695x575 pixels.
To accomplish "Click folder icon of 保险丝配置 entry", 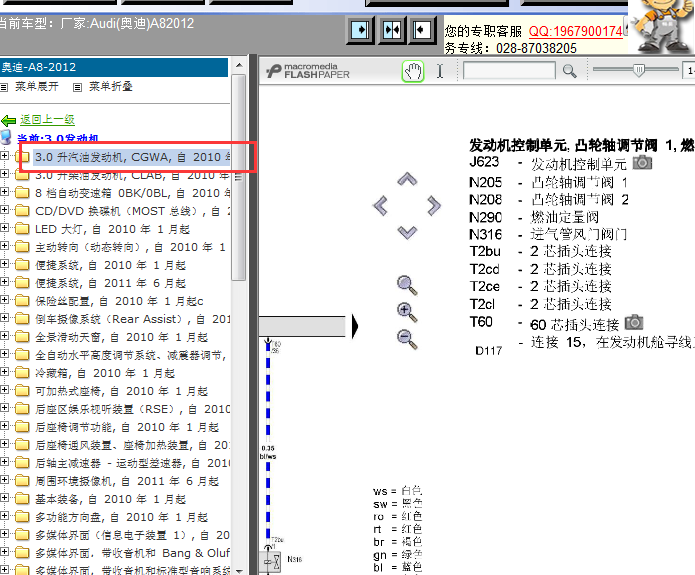I will pos(22,301).
